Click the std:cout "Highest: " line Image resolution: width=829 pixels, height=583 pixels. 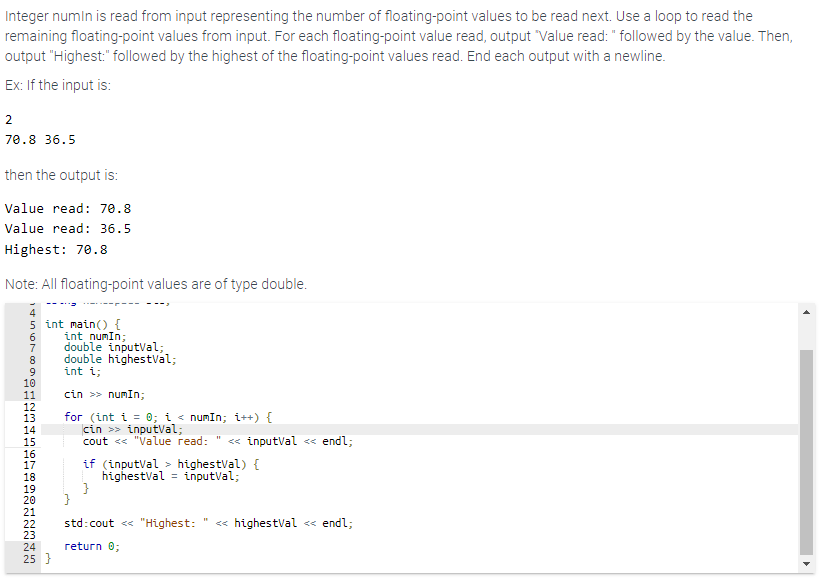(x=208, y=523)
